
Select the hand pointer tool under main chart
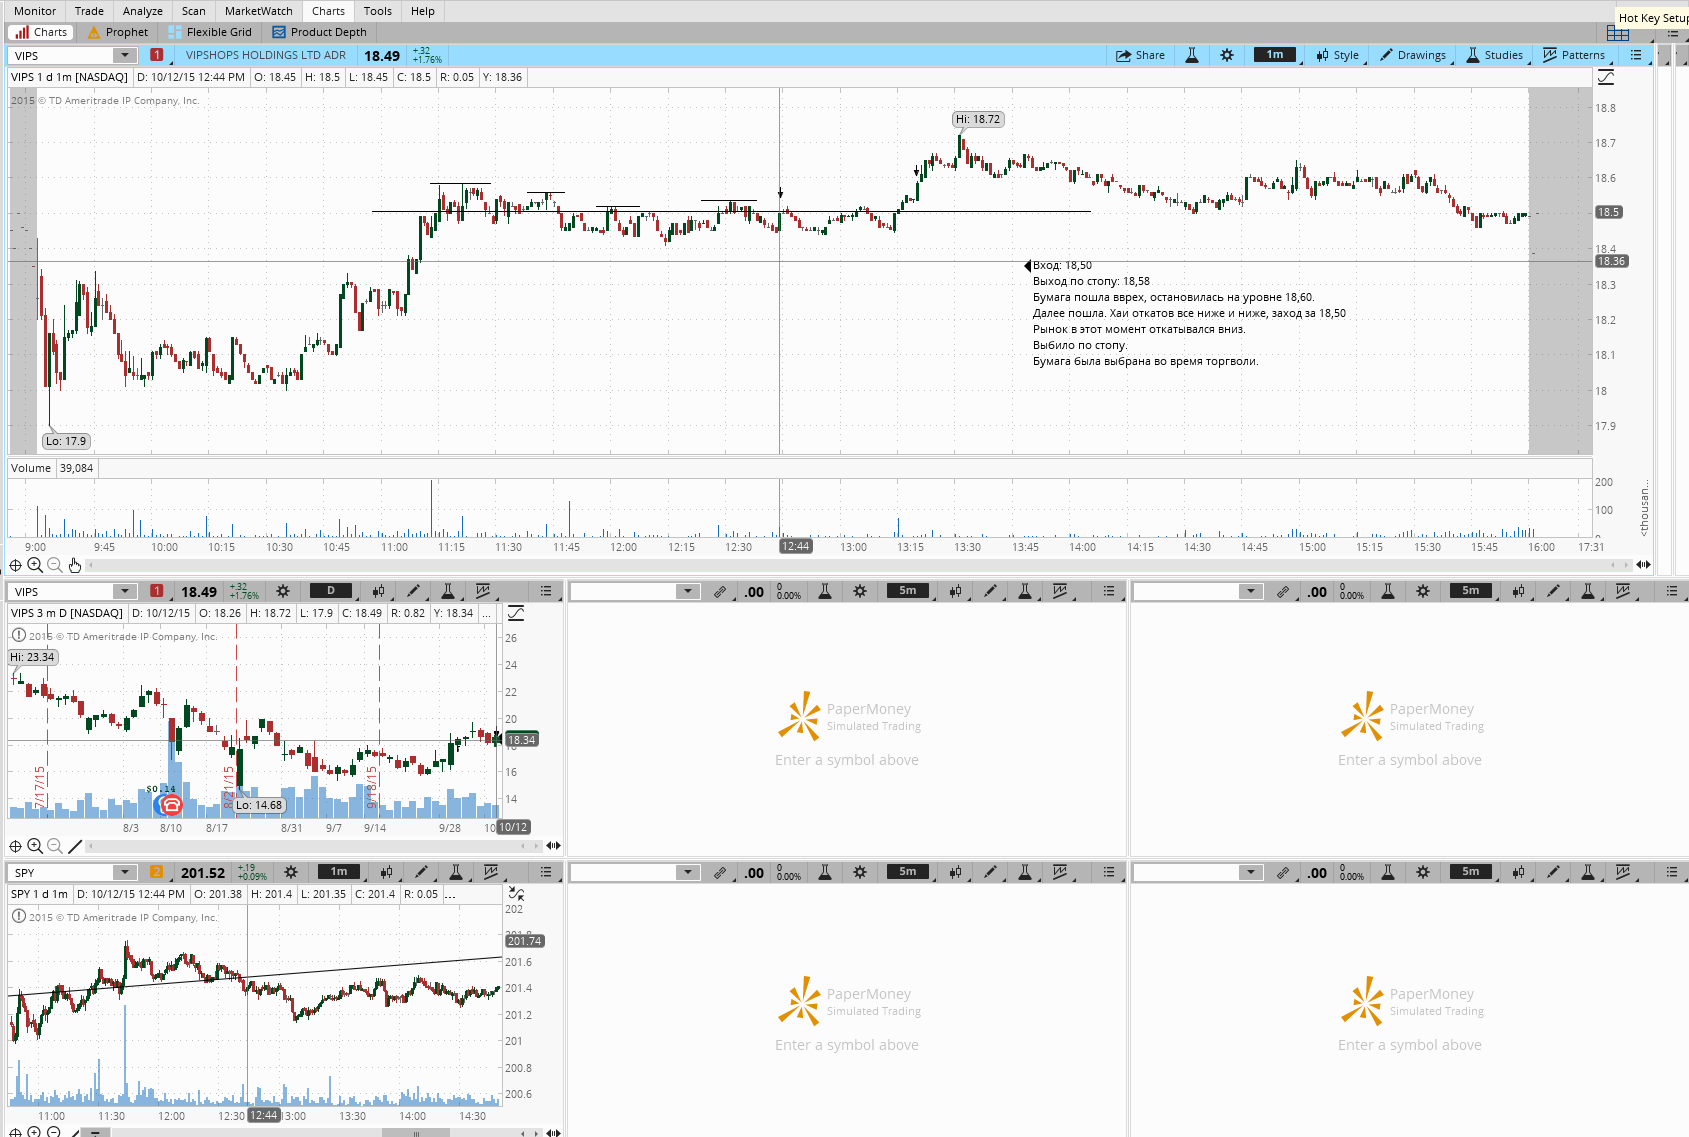(75, 565)
